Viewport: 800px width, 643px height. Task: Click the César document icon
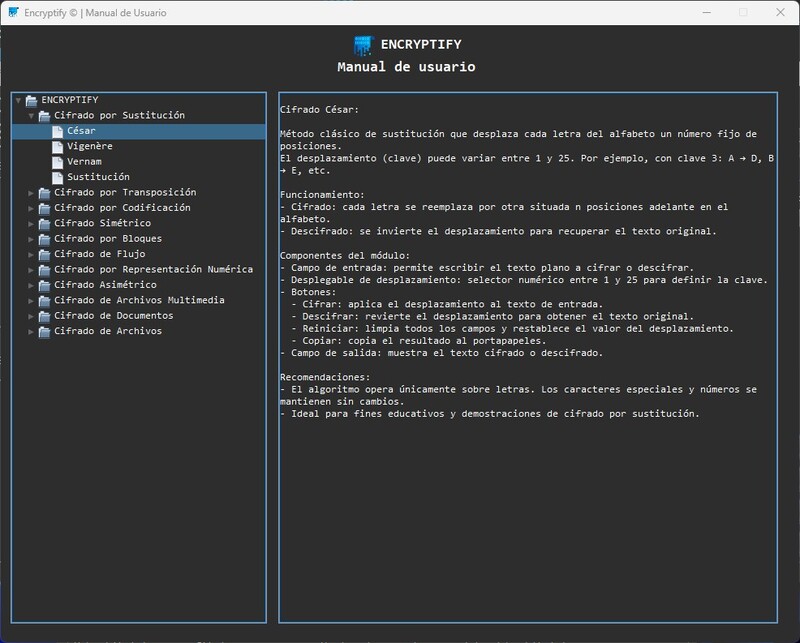(x=57, y=130)
